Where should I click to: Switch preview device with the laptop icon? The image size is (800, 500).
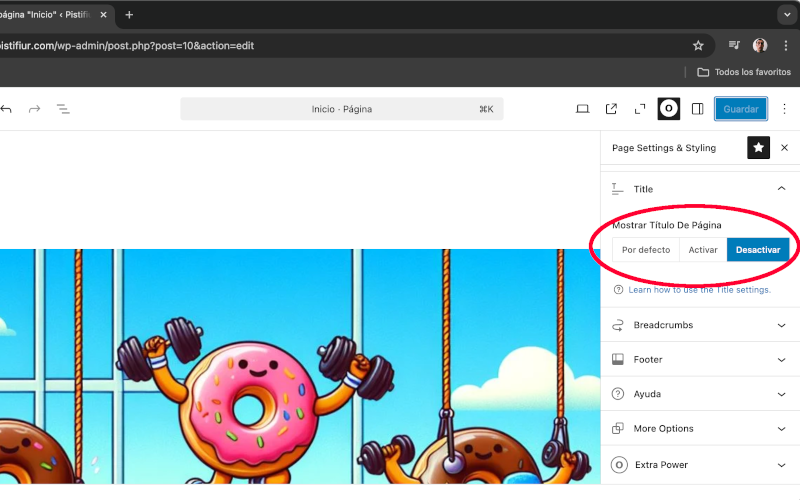(x=582, y=109)
